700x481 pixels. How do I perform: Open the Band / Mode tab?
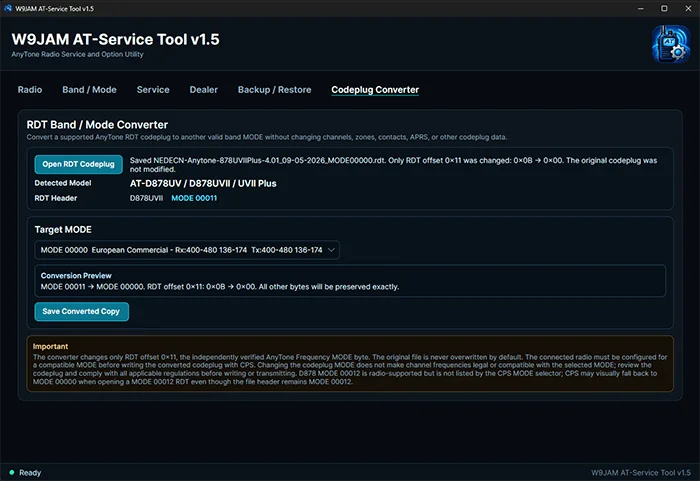tap(89, 90)
